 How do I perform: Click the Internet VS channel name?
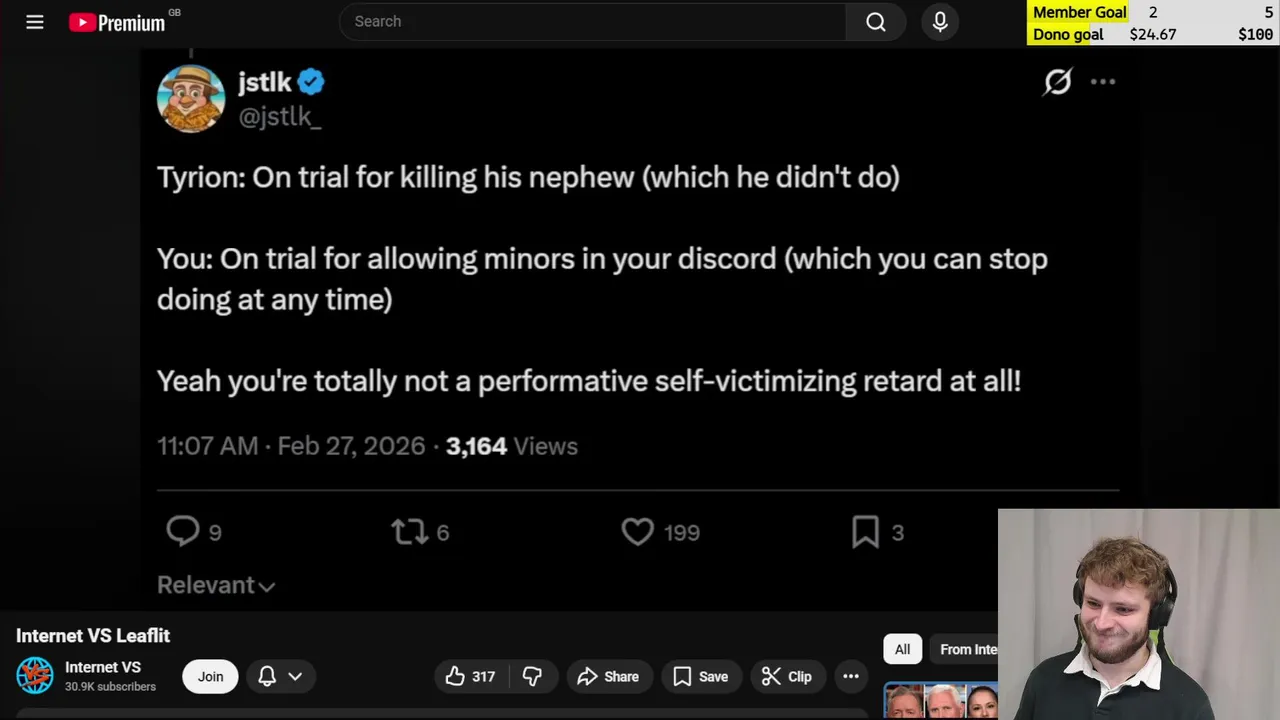pos(103,667)
